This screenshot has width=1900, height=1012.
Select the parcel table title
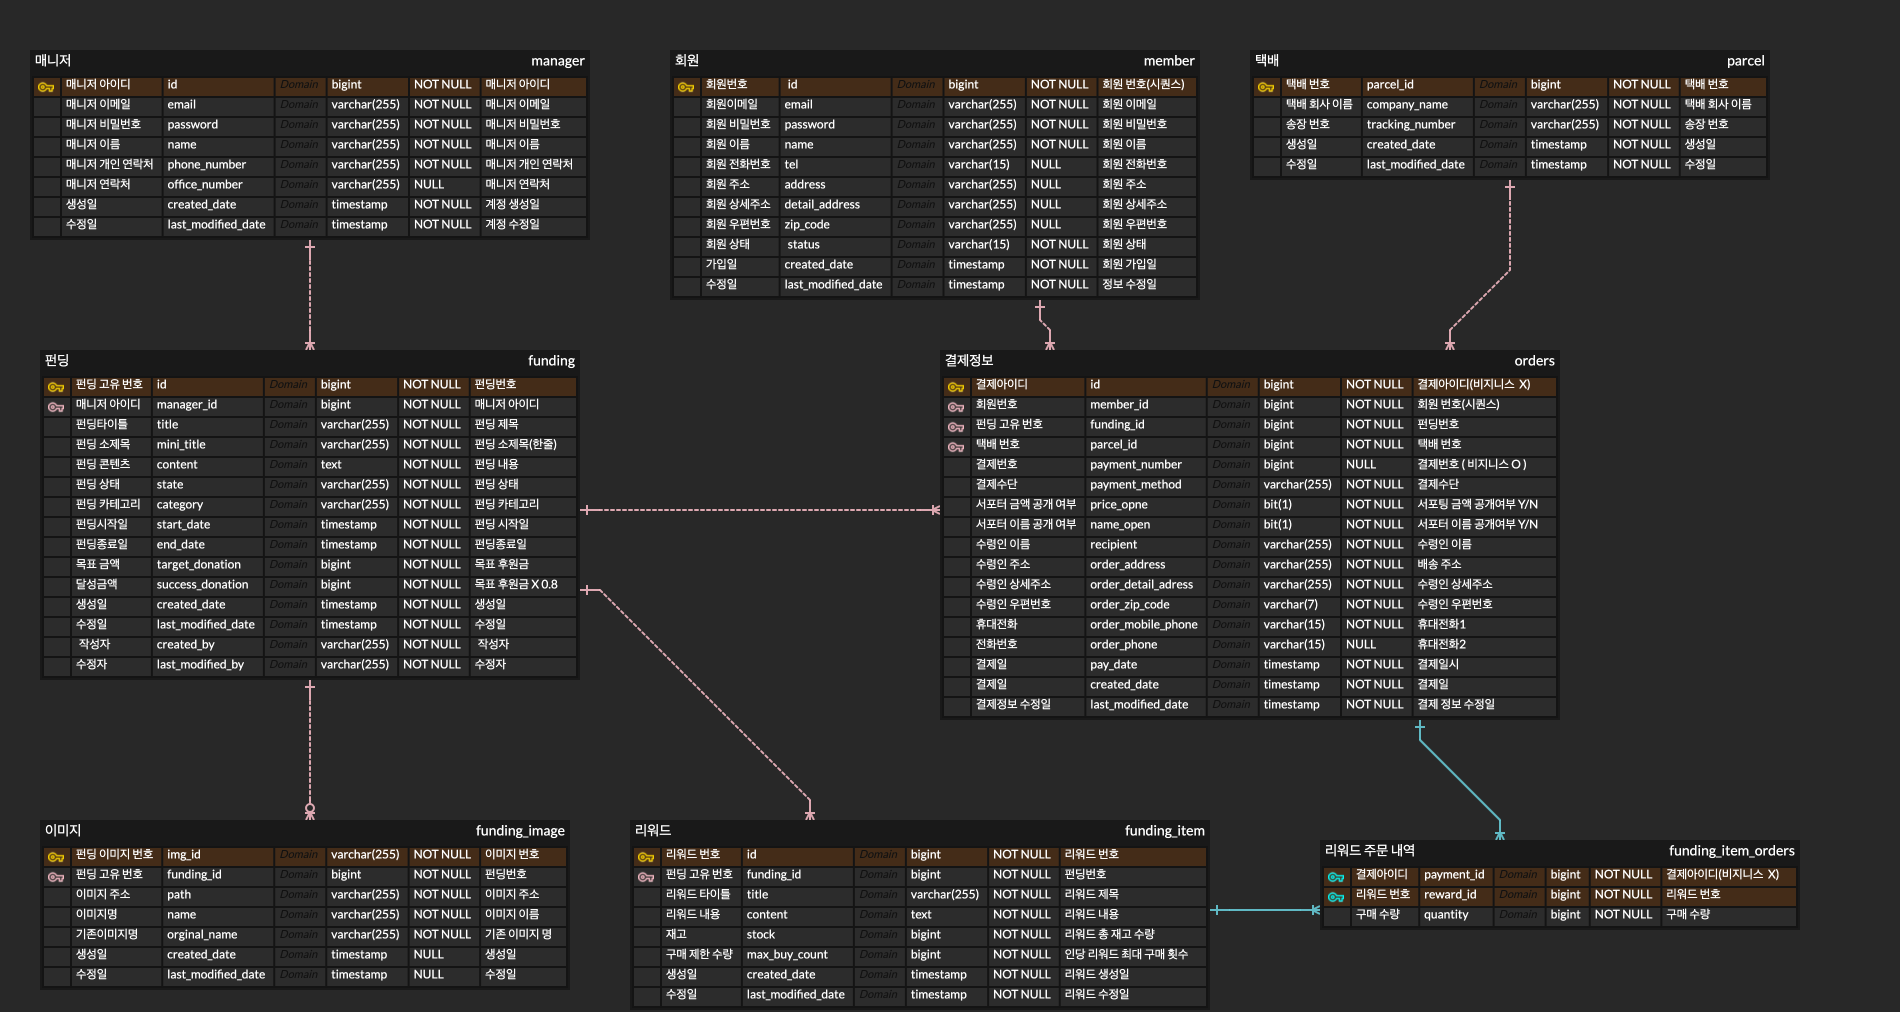pyautogui.click(x=1745, y=61)
